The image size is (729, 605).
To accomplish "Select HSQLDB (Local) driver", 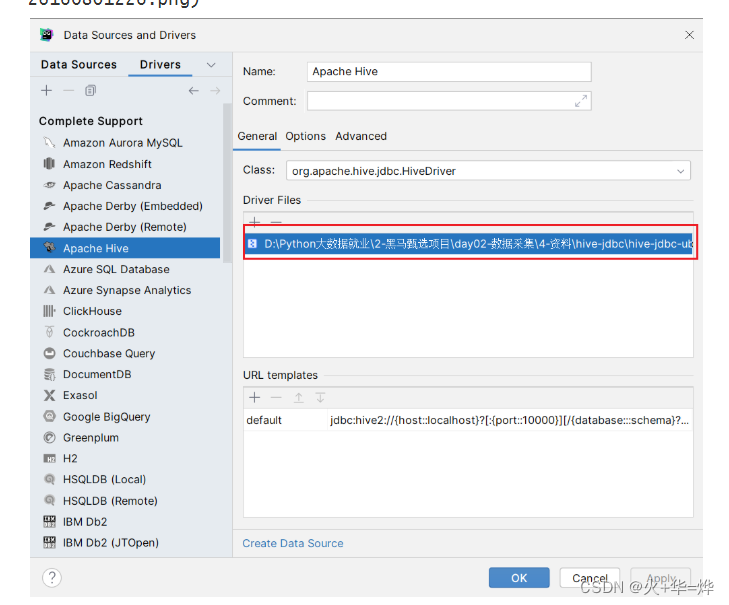I will [104, 479].
